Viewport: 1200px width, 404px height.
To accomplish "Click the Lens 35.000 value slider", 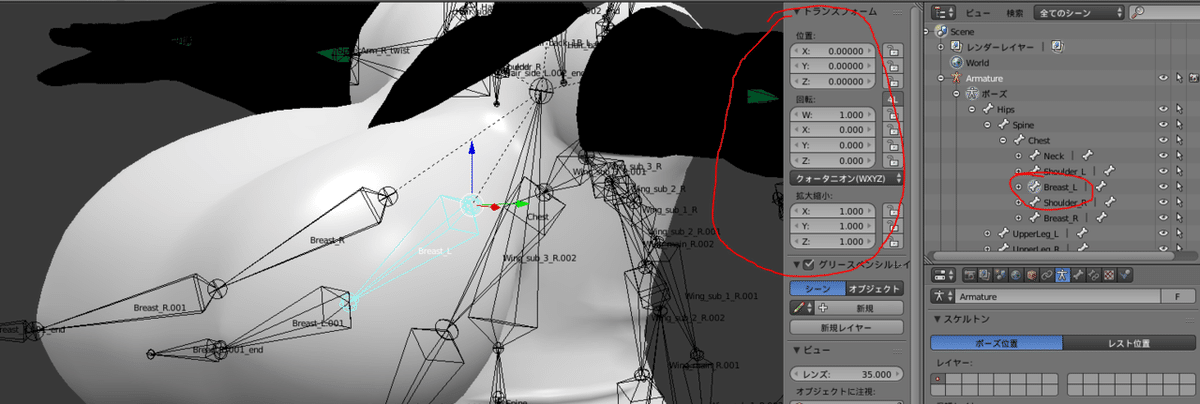I will point(848,372).
